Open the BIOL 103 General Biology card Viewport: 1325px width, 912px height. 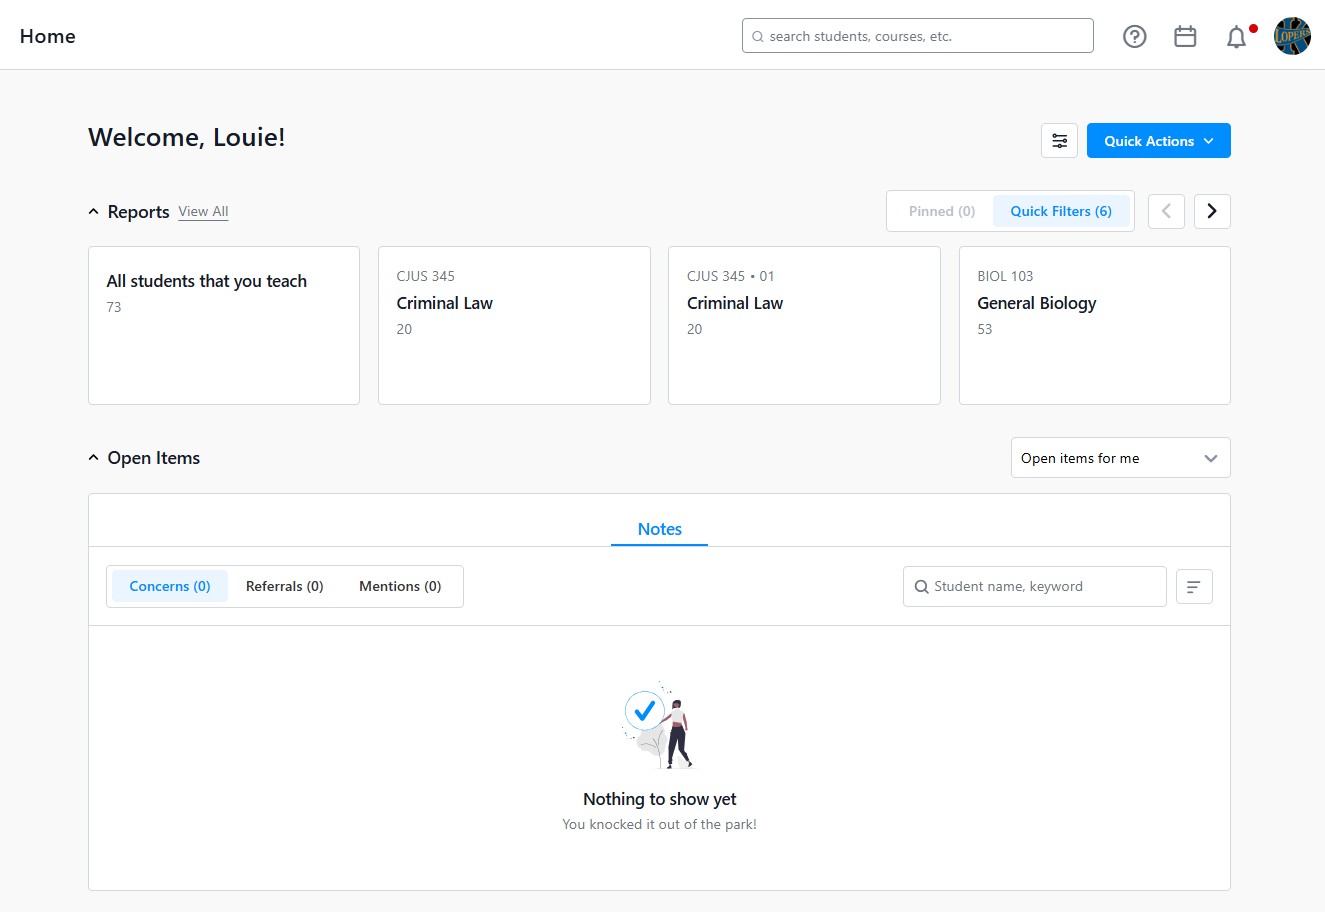click(x=1095, y=326)
